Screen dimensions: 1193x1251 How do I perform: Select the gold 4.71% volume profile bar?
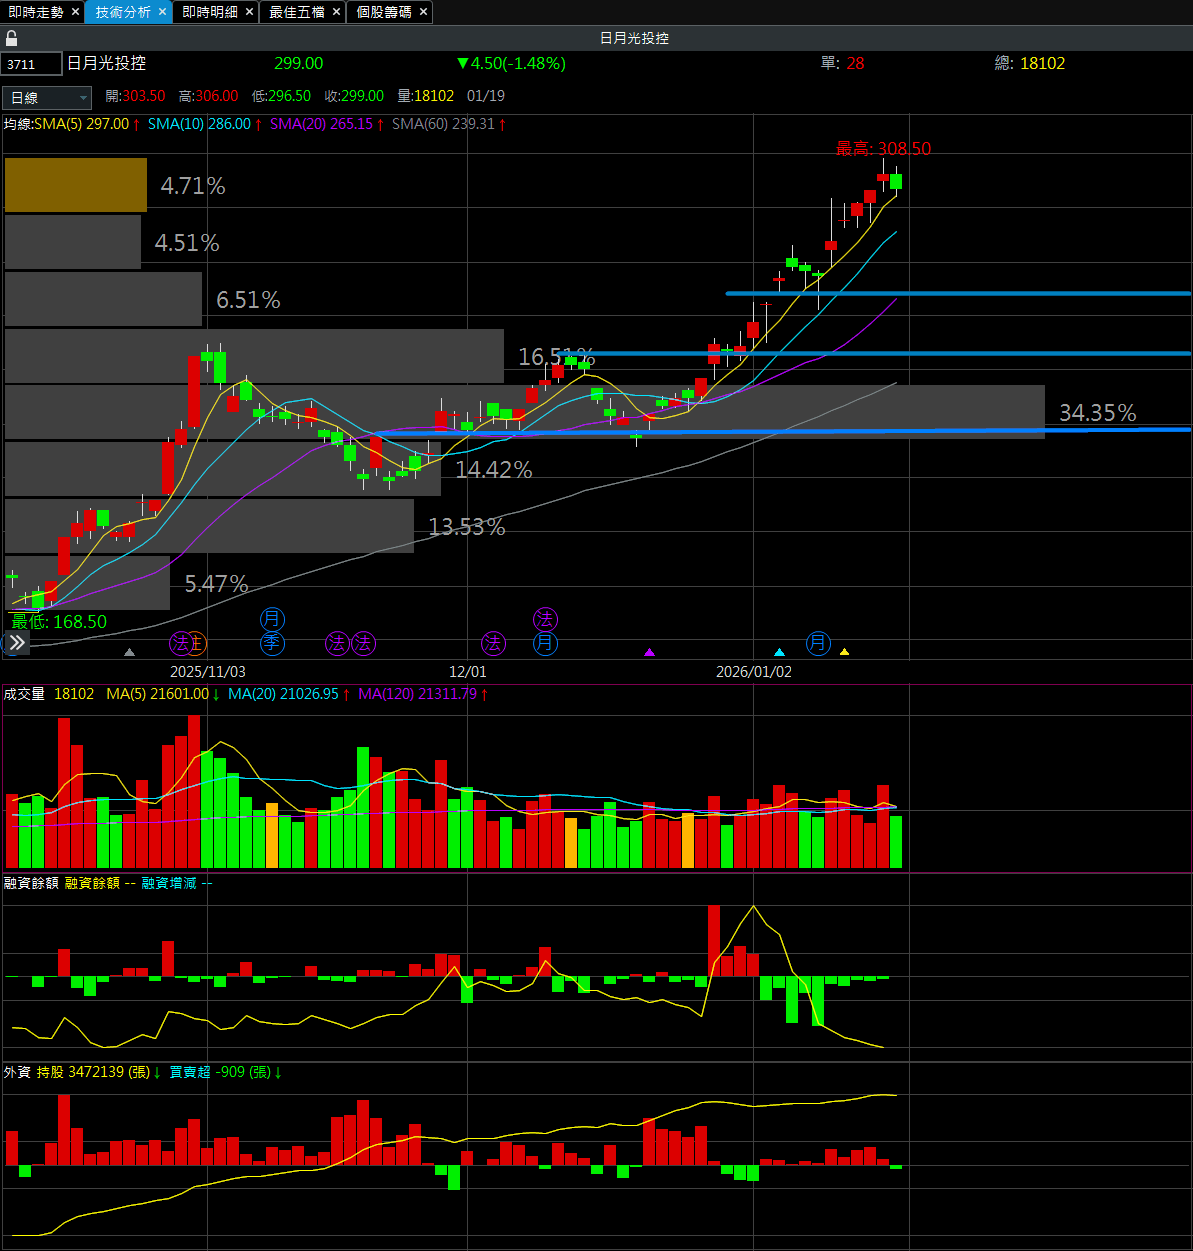click(76, 185)
